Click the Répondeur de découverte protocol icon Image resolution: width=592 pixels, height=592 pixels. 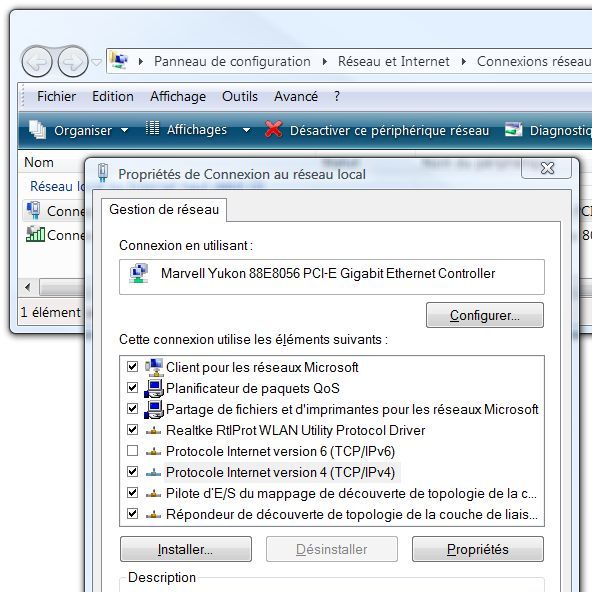tap(153, 515)
